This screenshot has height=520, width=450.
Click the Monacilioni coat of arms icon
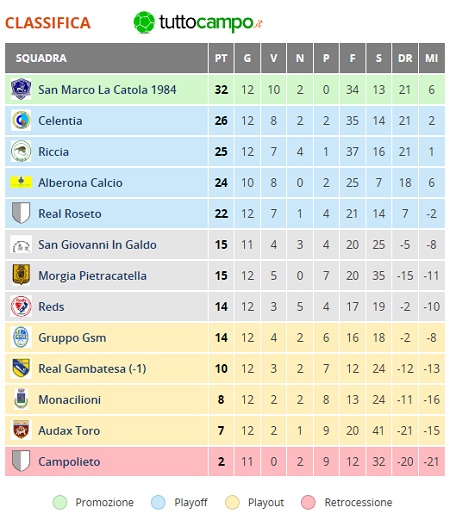pyautogui.click(x=21, y=399)
